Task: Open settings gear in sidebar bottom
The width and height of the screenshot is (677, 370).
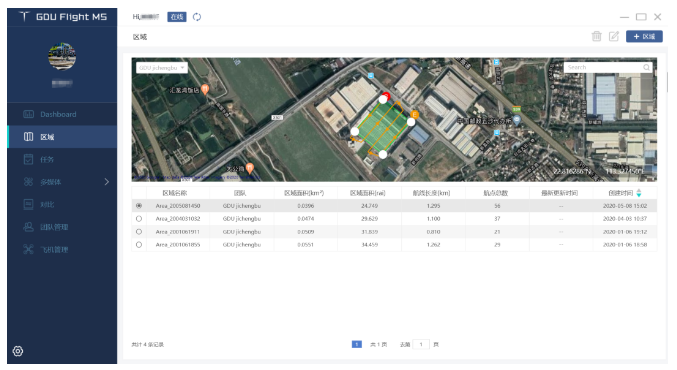Action: click(x=18, y=351)
